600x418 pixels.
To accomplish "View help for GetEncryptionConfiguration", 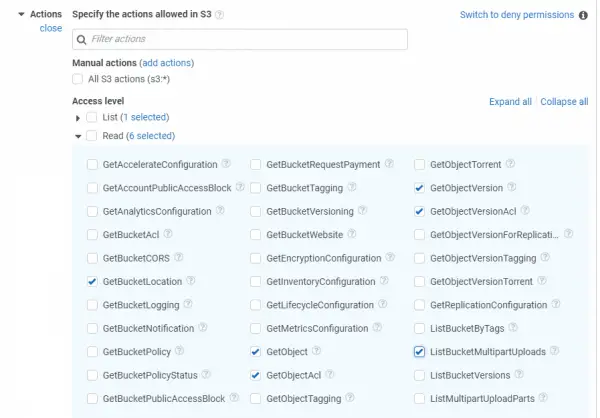I will click(390, 258).
